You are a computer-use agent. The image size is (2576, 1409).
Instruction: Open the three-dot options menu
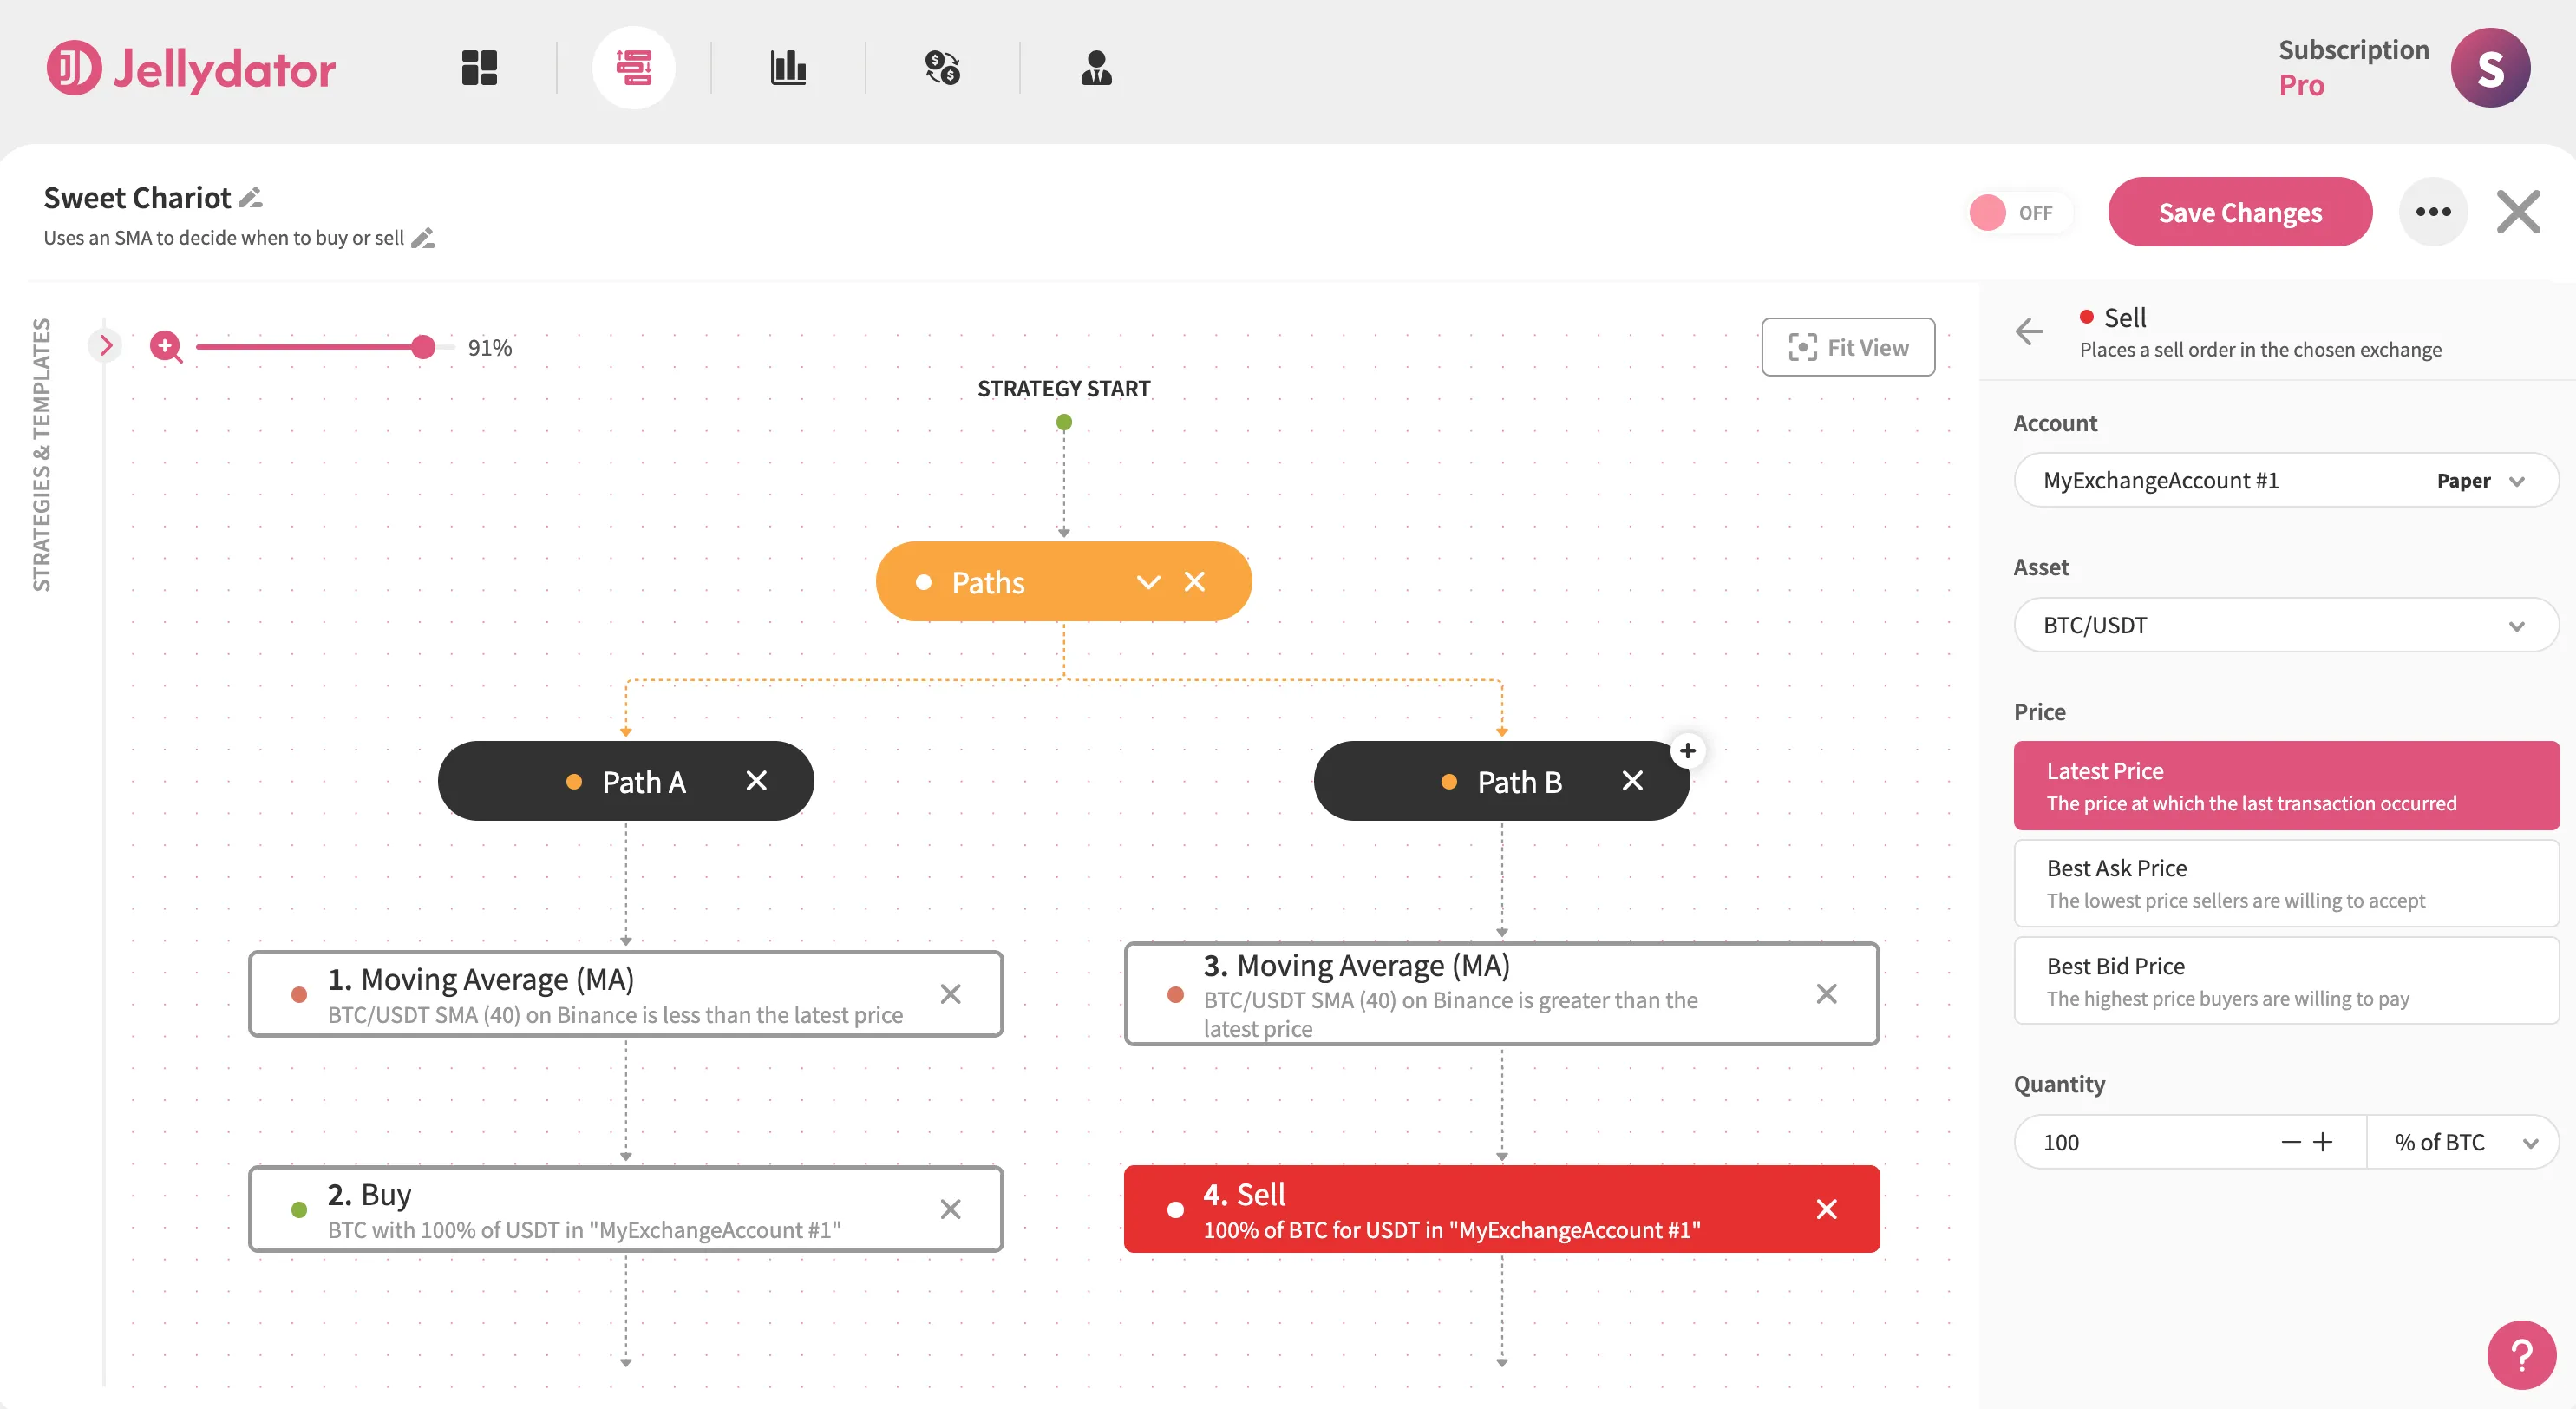[x=2434, y=211]
